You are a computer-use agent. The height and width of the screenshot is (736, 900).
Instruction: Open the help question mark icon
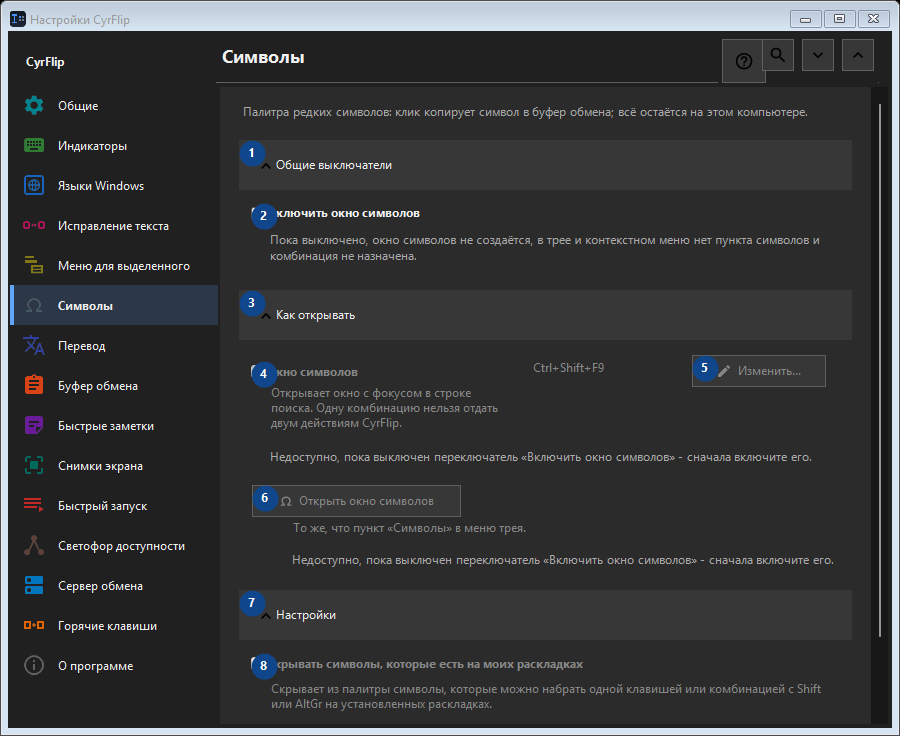(744, 61)
